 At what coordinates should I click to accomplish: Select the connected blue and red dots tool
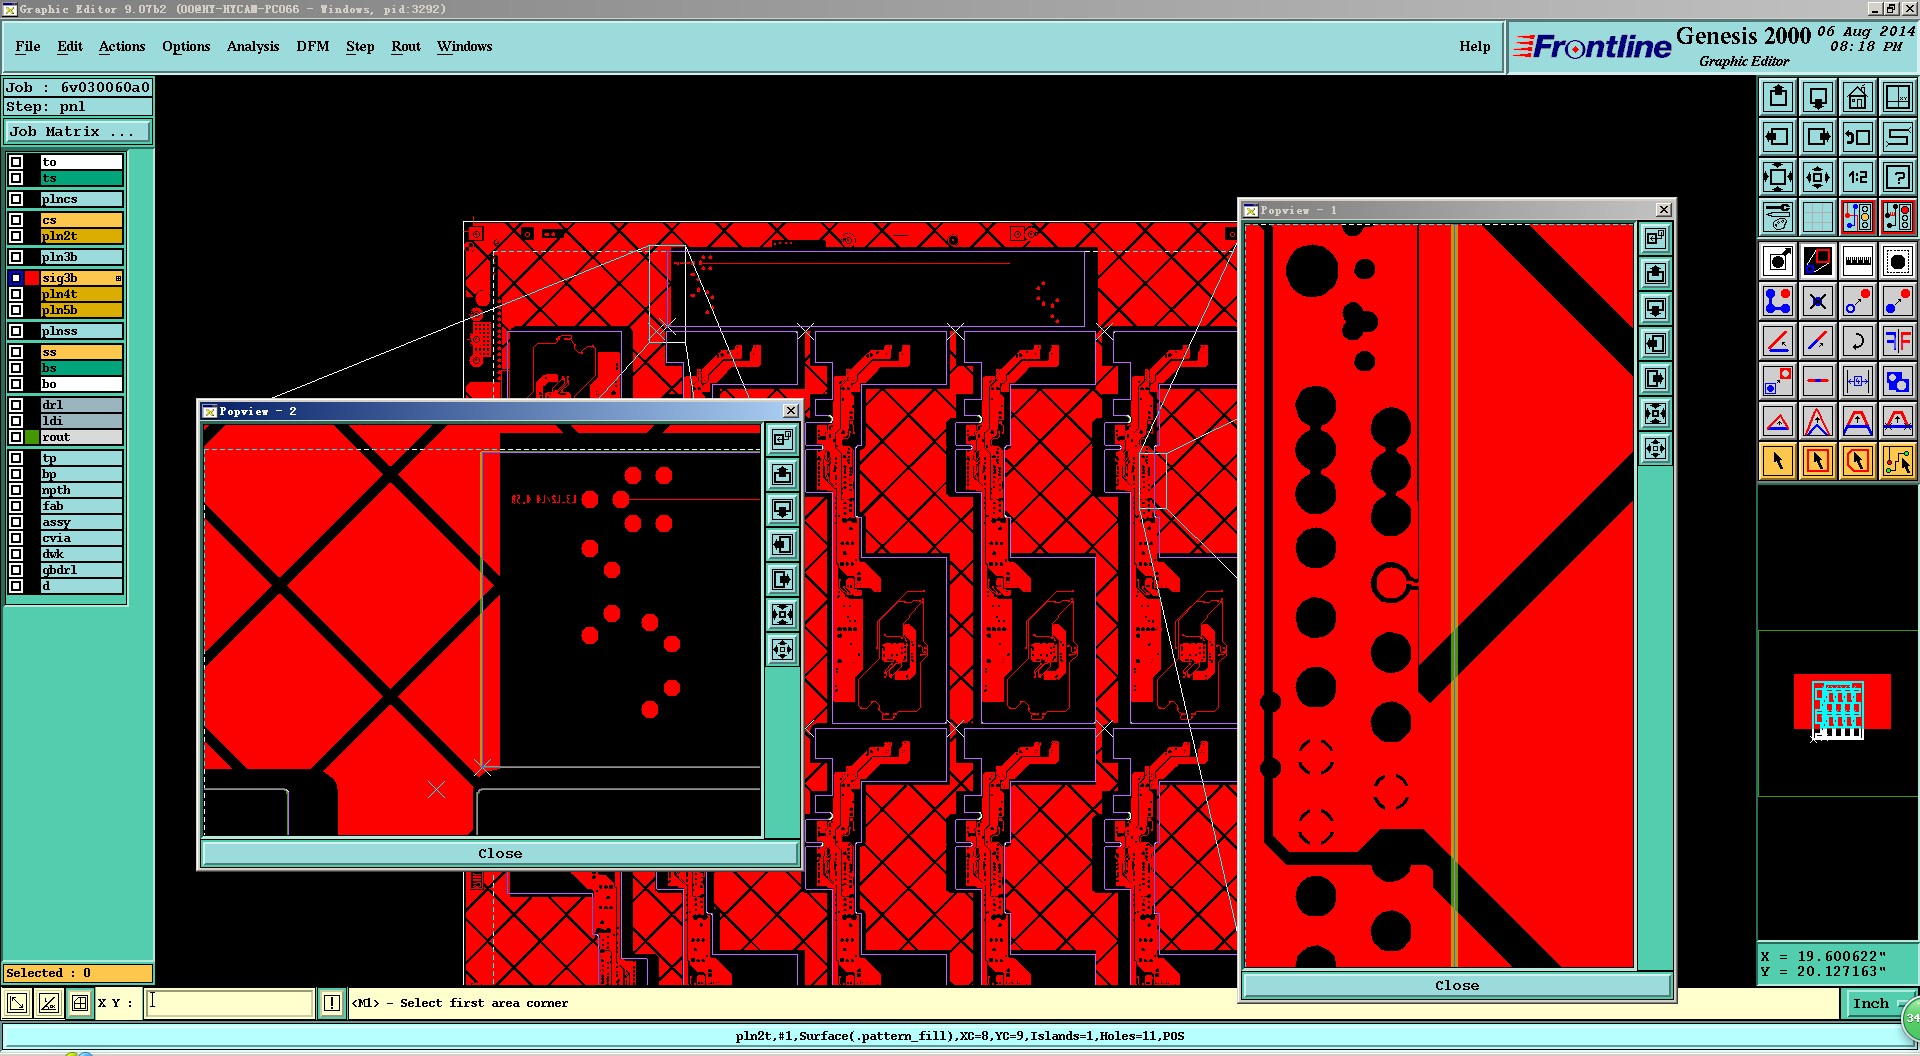[1778, 301]
